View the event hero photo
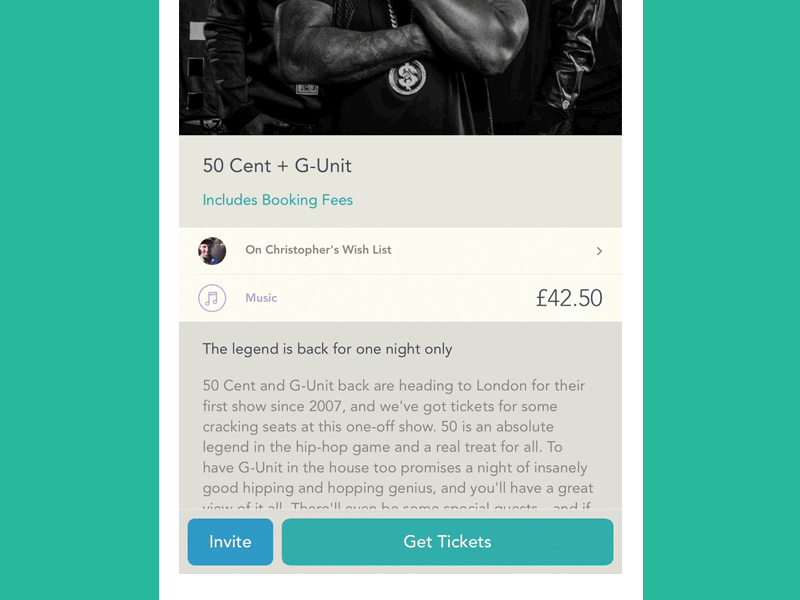 [x=400, y=67]
